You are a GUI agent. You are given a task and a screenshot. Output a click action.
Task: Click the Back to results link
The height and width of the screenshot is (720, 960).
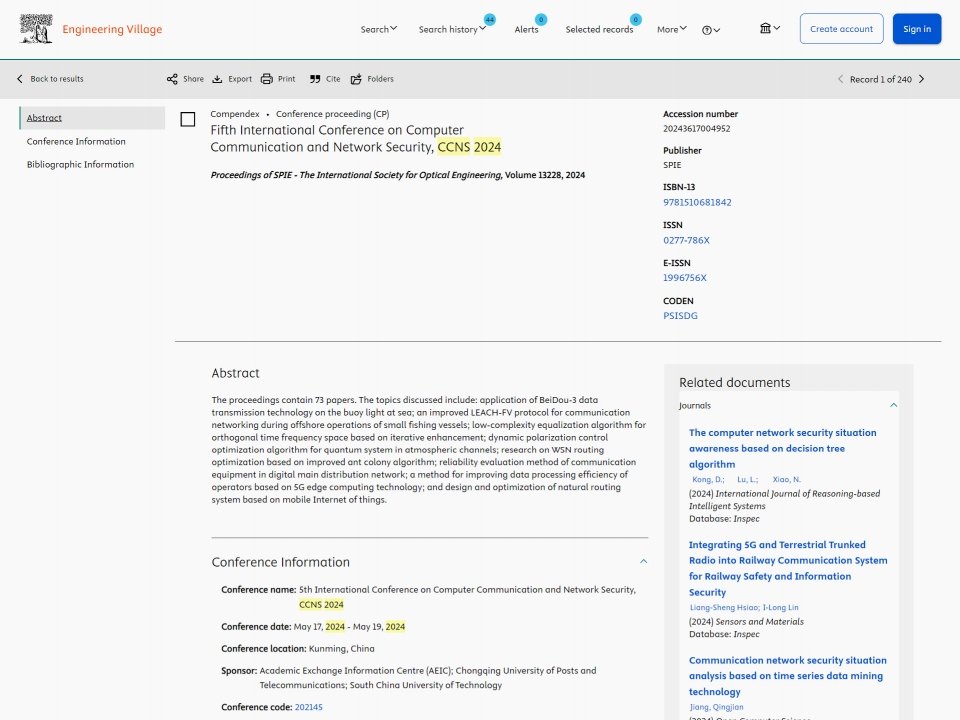57,79
